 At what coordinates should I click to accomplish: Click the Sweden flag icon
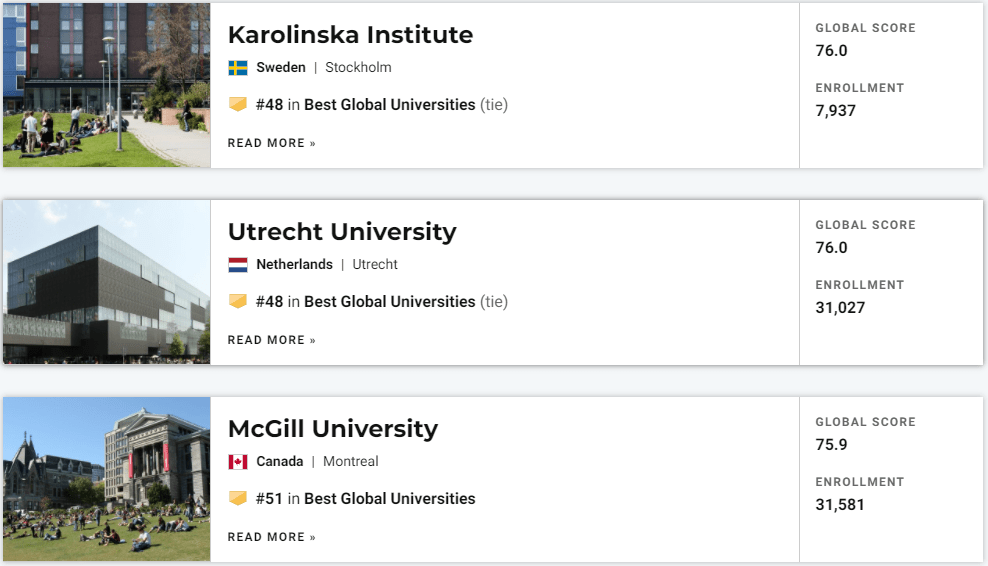pos(238,68)
